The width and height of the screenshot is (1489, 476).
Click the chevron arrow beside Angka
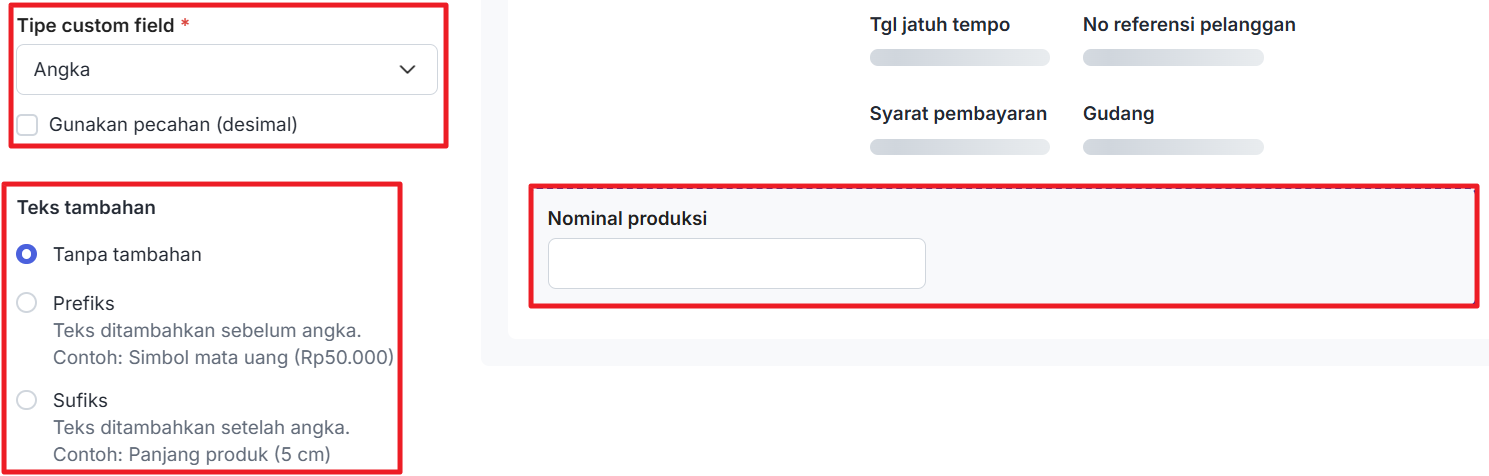pyautogui.click(x=407, y=70)
